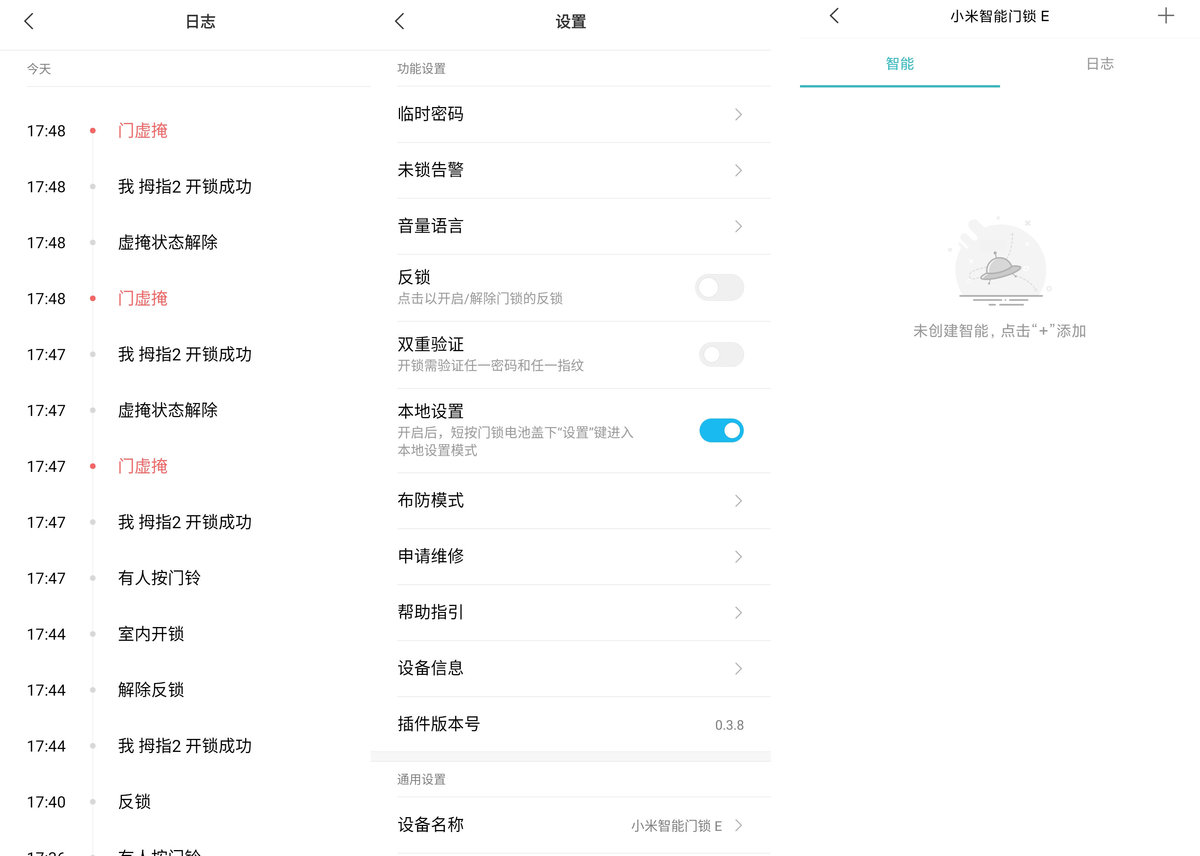Open the 临时密码 settings row
1200x856 pixels.
point(570,114)
